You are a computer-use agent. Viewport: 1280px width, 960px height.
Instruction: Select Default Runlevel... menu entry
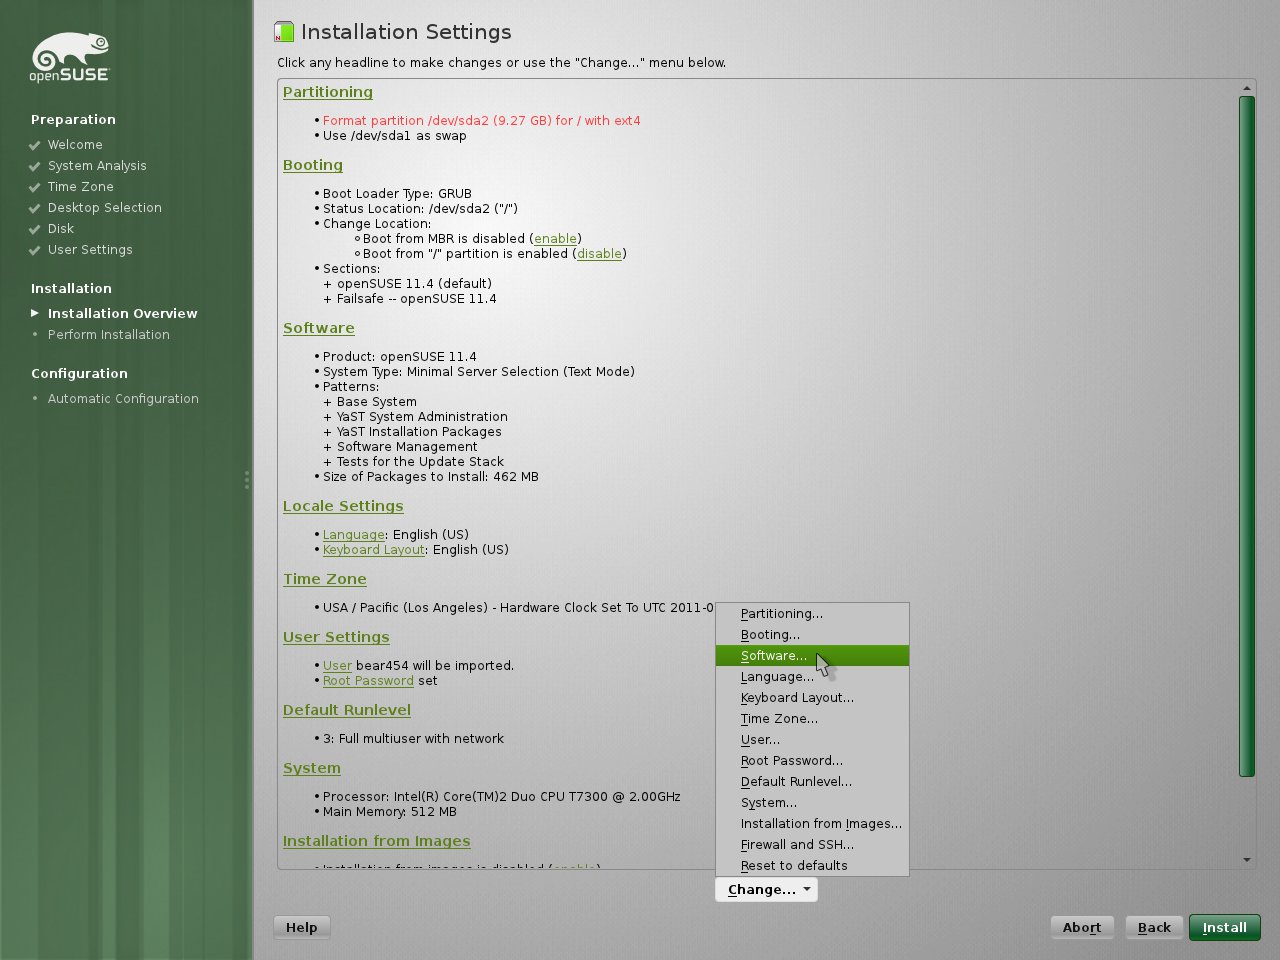pyautogui.click(x=812, y=782)
